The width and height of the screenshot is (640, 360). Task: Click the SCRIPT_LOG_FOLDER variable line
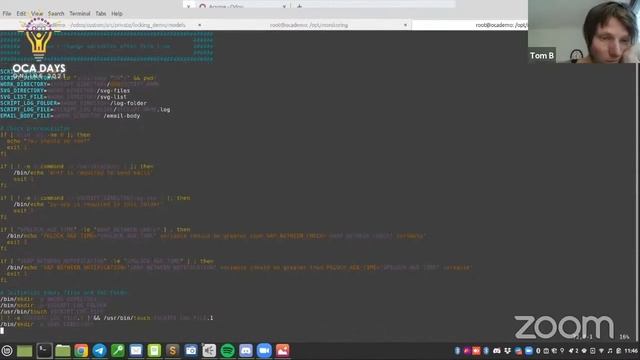[73, 103]
